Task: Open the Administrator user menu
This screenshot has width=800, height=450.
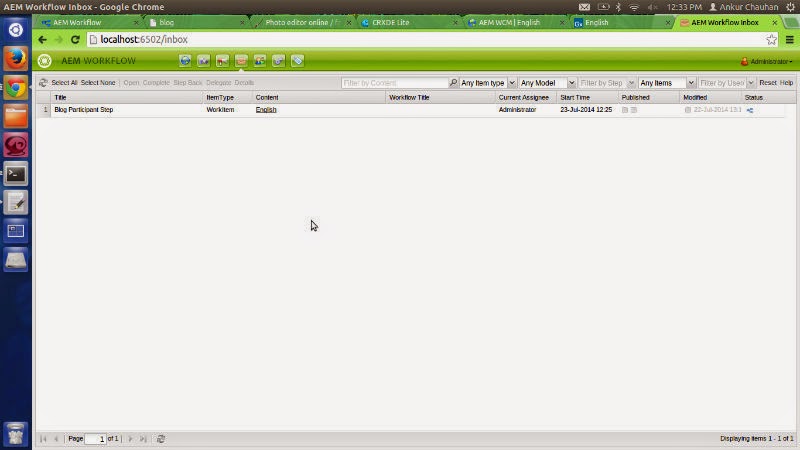Action: click(767, 62)
